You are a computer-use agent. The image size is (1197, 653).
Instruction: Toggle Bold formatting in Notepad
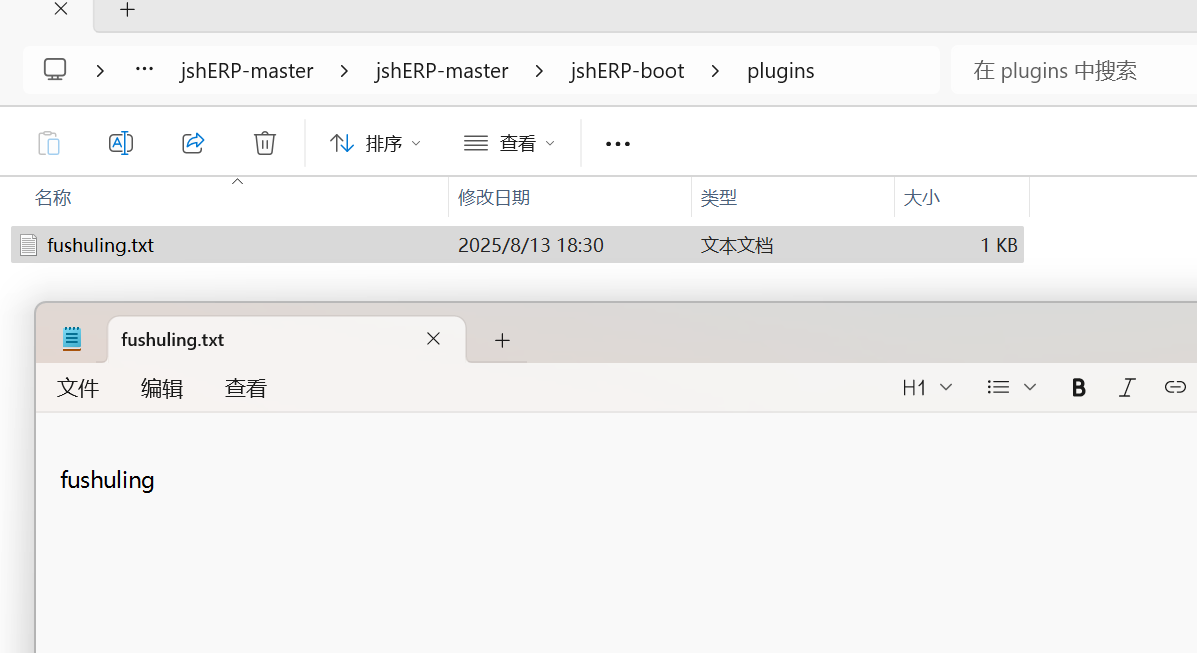1078,387
